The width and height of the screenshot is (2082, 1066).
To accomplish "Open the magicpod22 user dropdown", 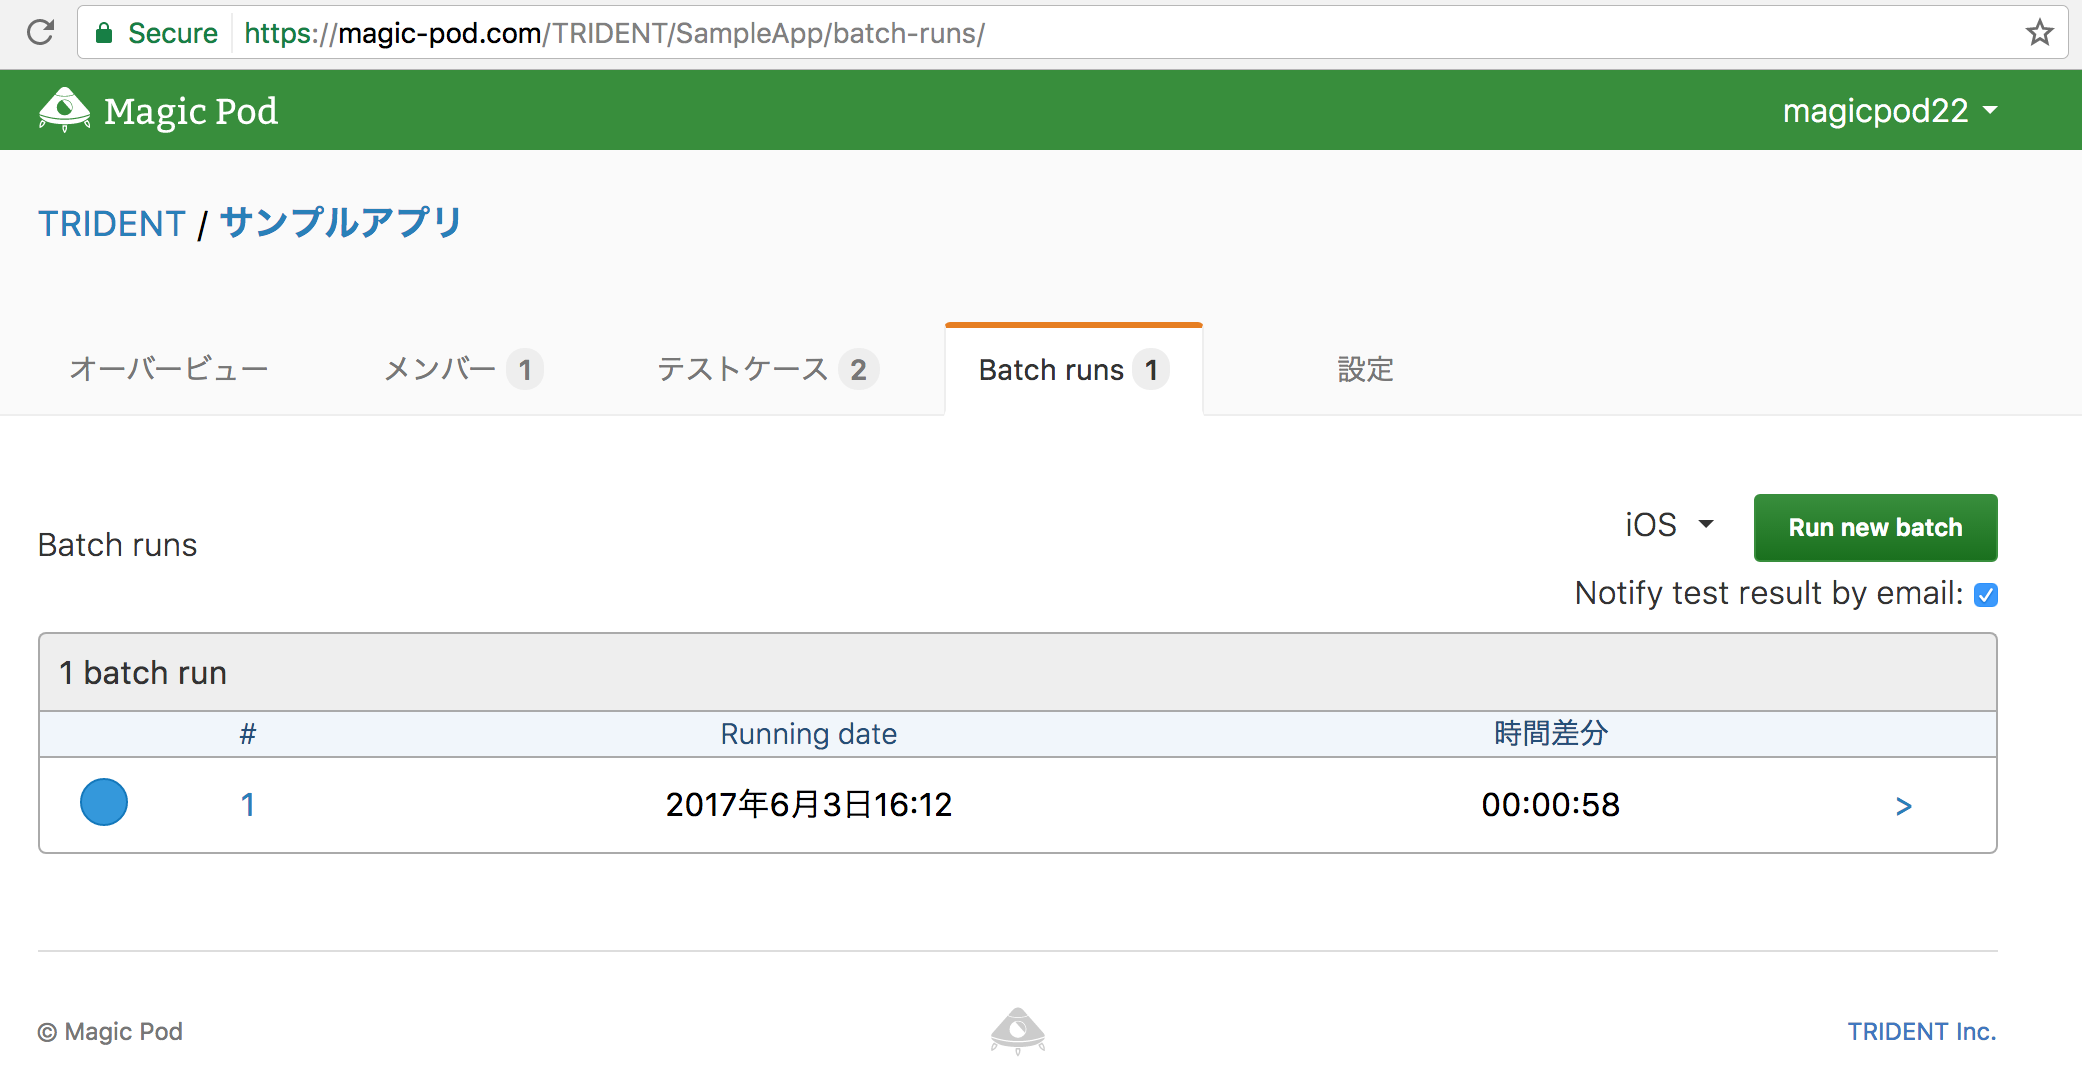I will coord(1890,110).
